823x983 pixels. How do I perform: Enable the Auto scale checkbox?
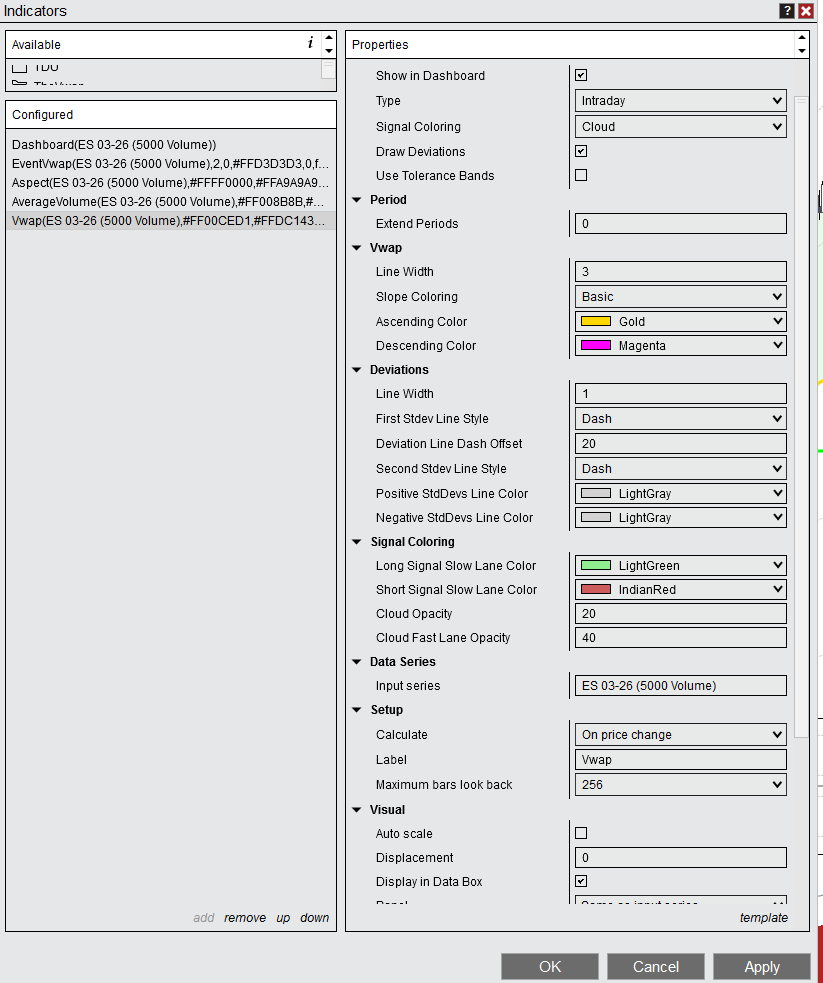(581, 834)
